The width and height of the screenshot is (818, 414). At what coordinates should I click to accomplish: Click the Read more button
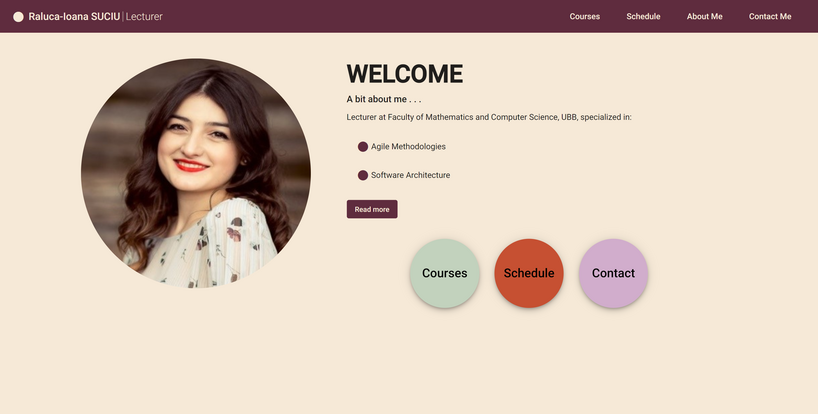[372, 209]
